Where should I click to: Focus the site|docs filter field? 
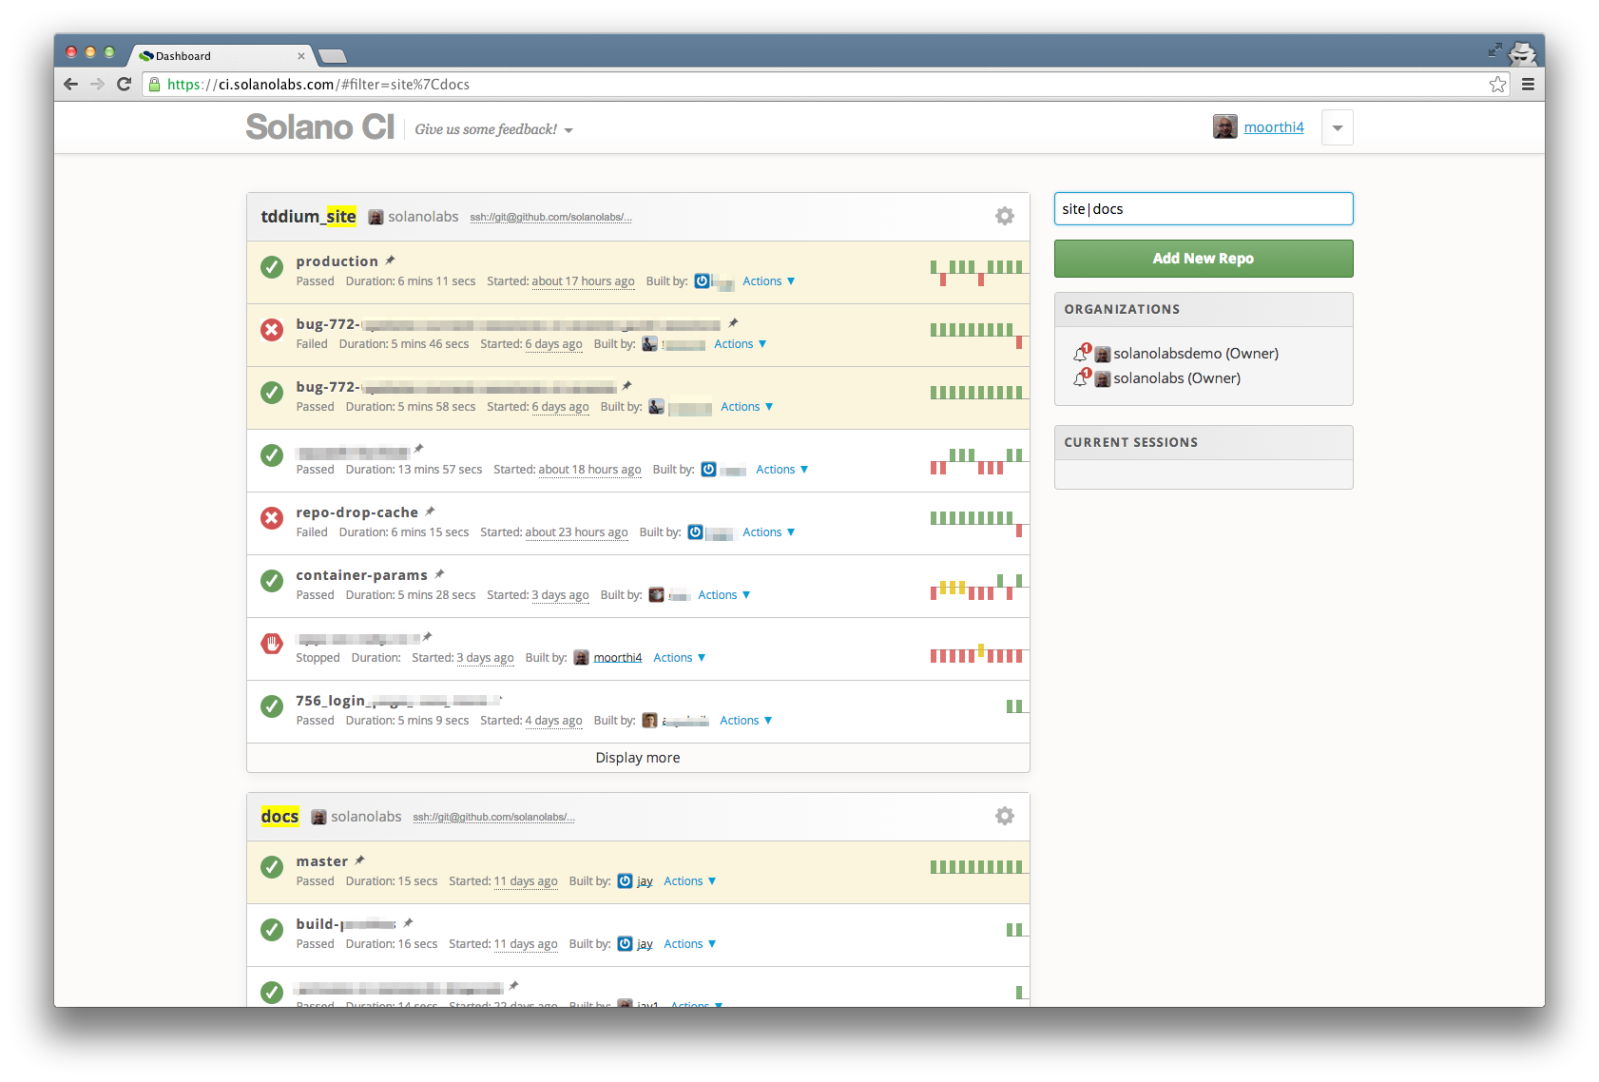point(1203,209)
